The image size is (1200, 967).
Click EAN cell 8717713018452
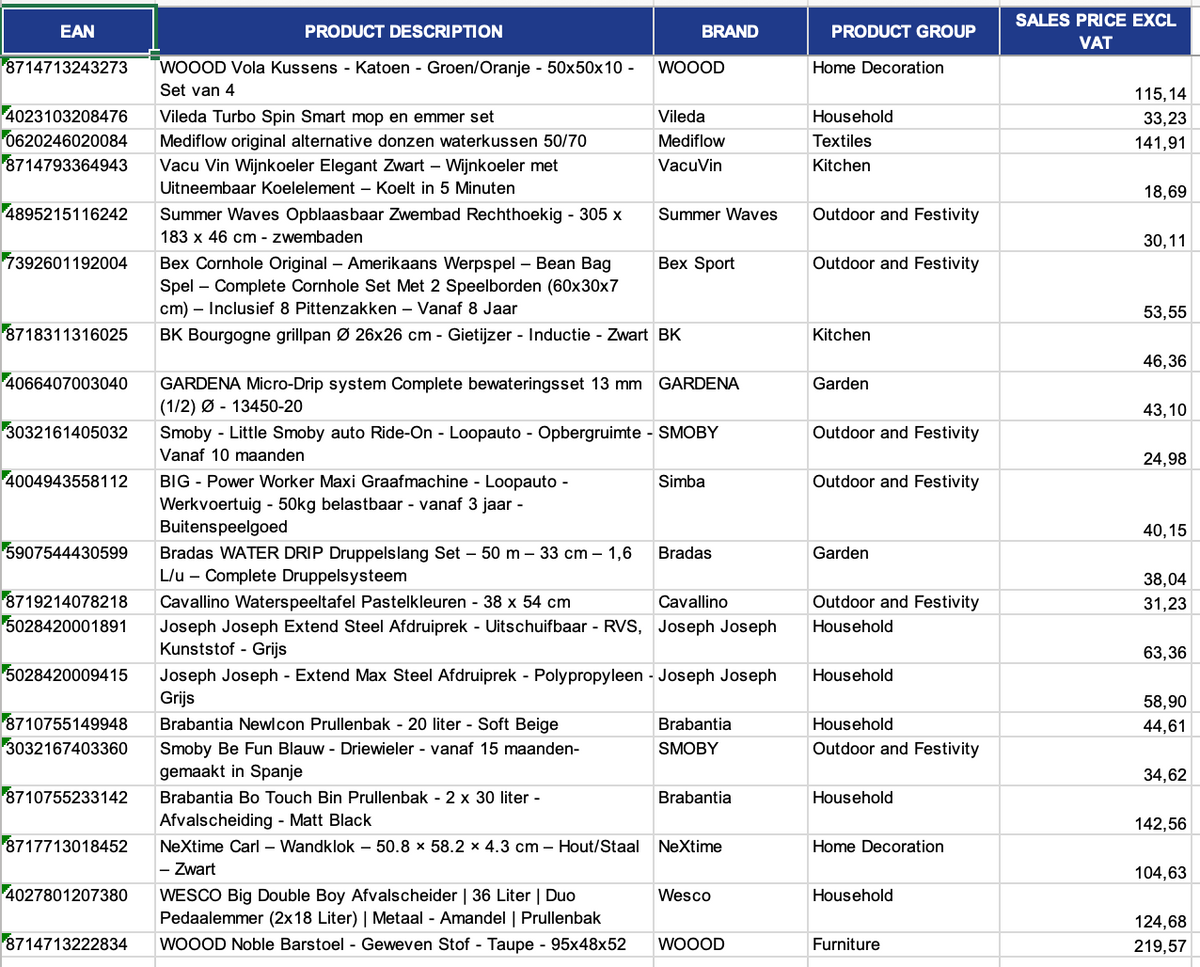coord(78,858)
